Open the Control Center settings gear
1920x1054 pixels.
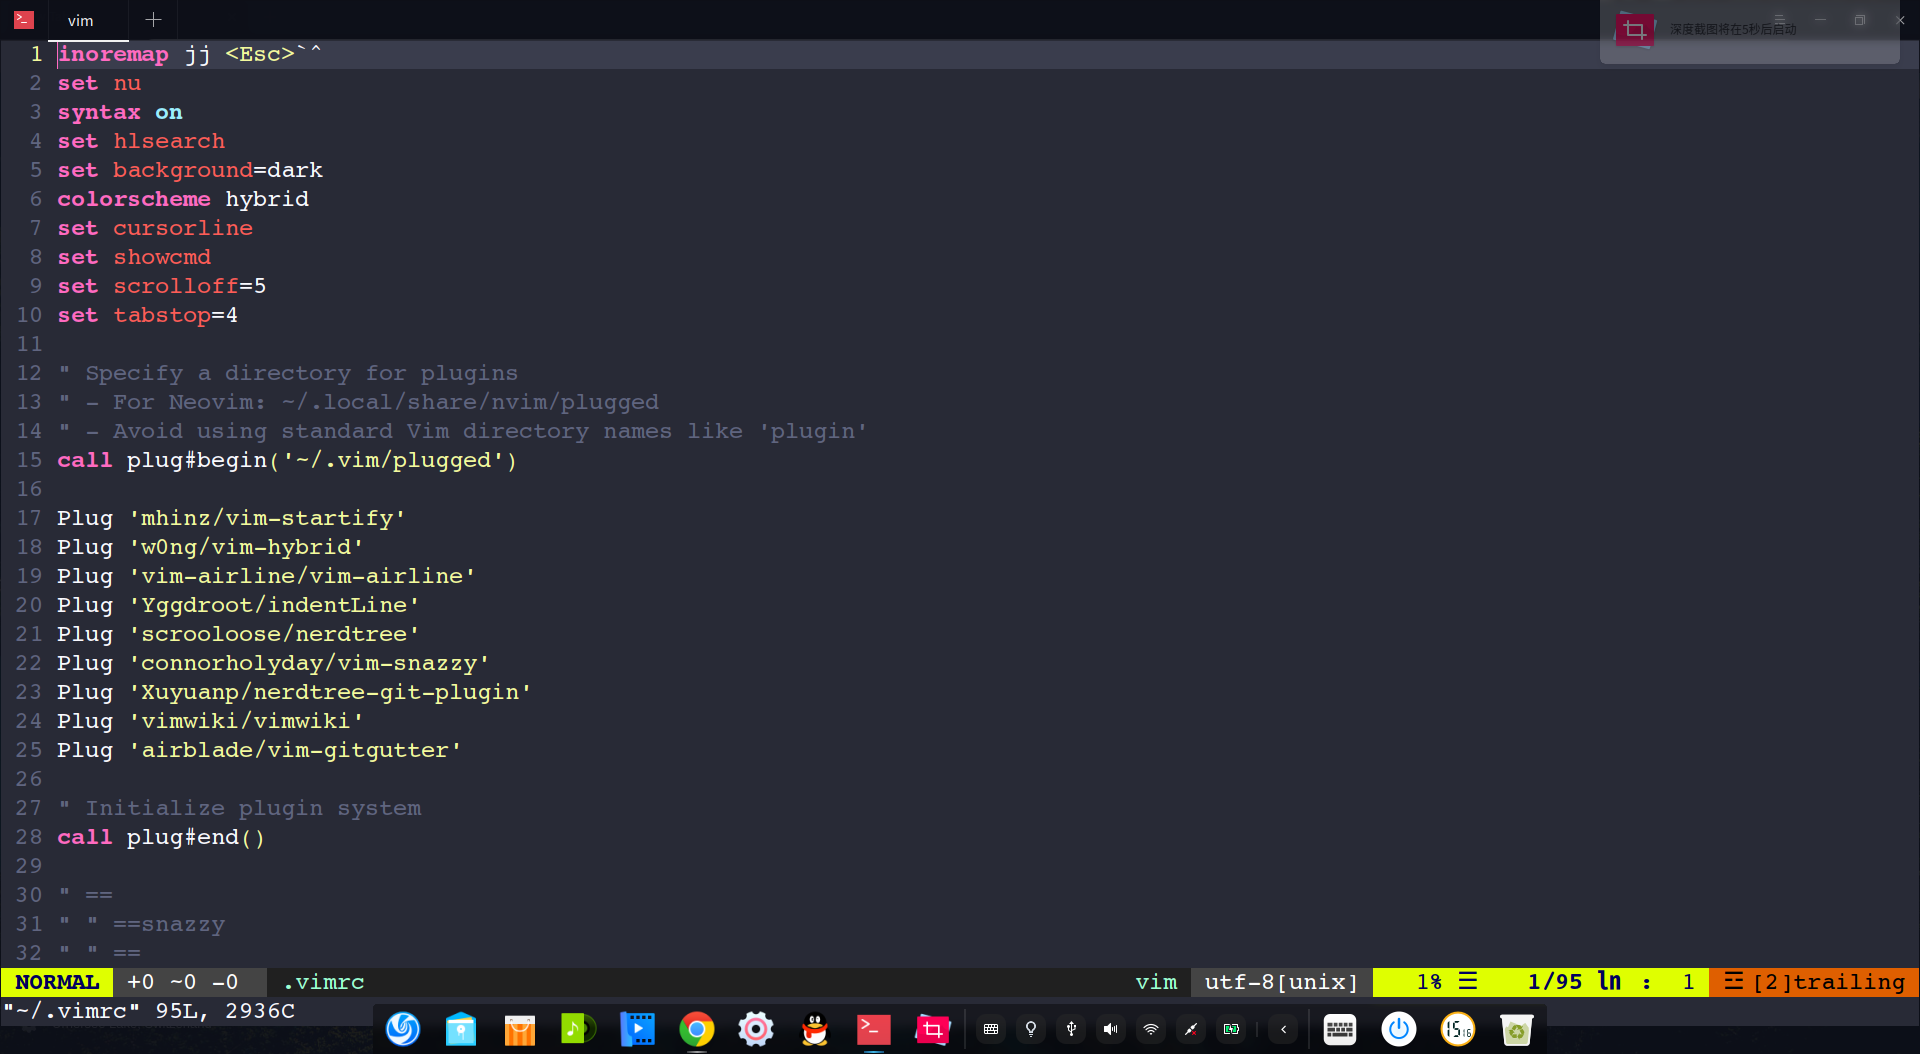pos(755,1029)
